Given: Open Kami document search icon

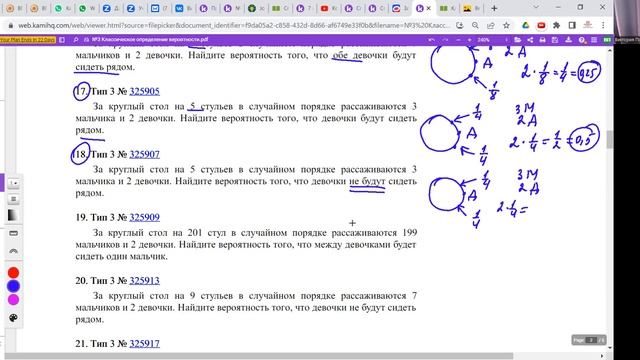Looking at the screenshot, I should pos(76,40).
